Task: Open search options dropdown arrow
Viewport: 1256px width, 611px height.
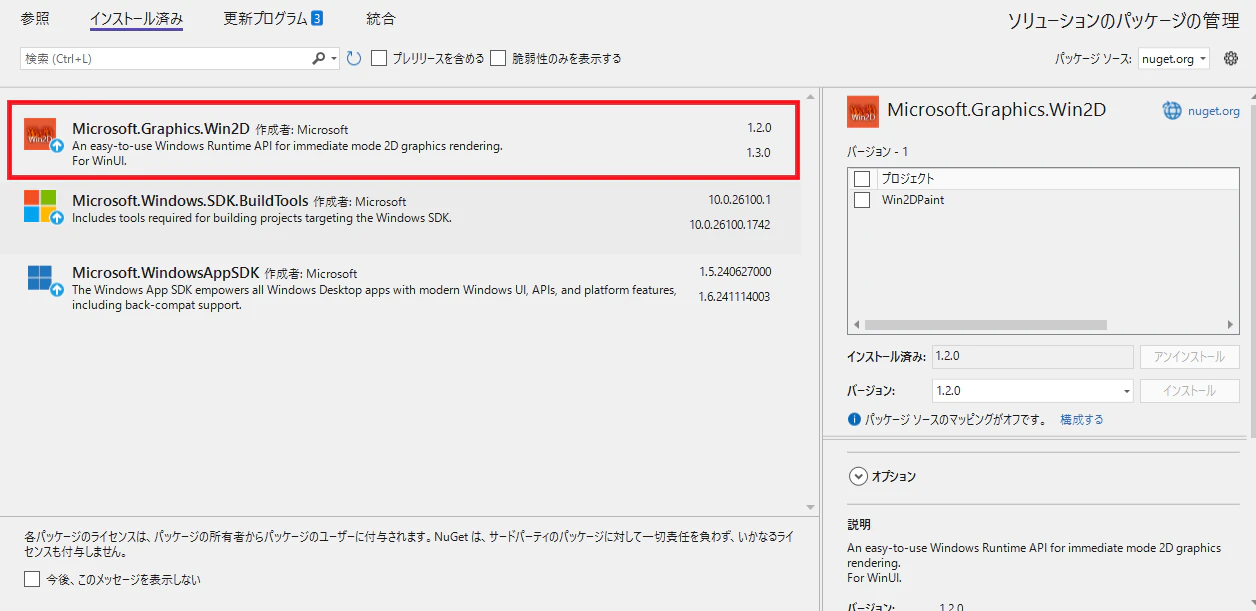Action: coord(335,59)
